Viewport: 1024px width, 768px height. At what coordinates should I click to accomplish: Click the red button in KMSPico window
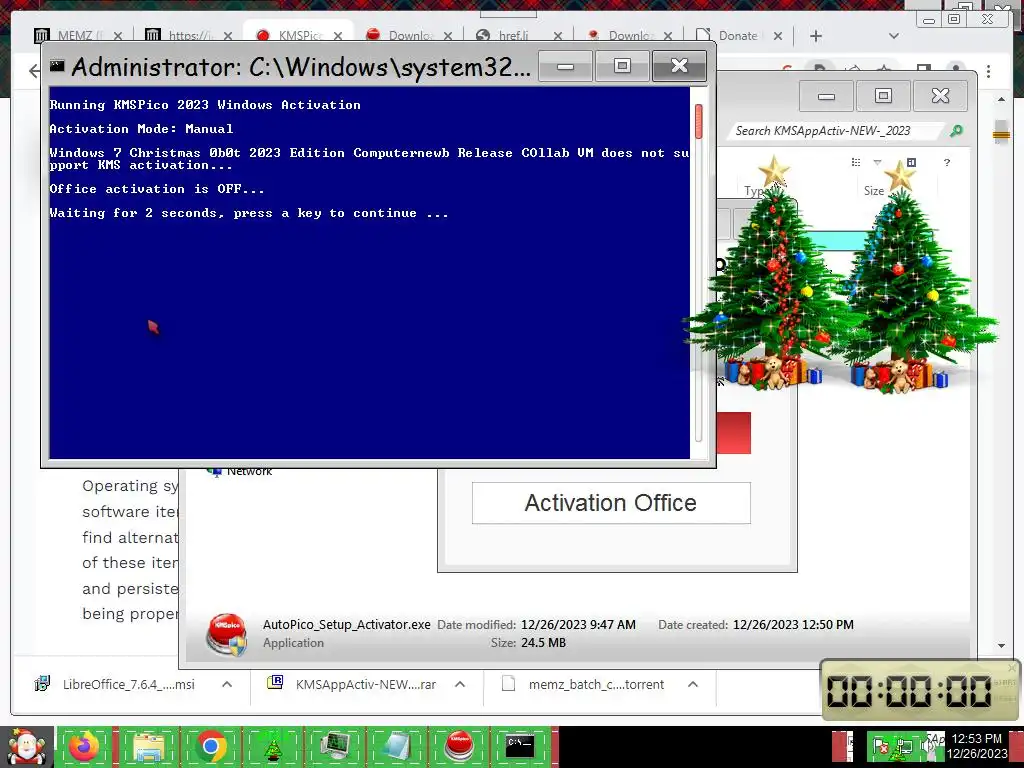click(x=733, y=432)
